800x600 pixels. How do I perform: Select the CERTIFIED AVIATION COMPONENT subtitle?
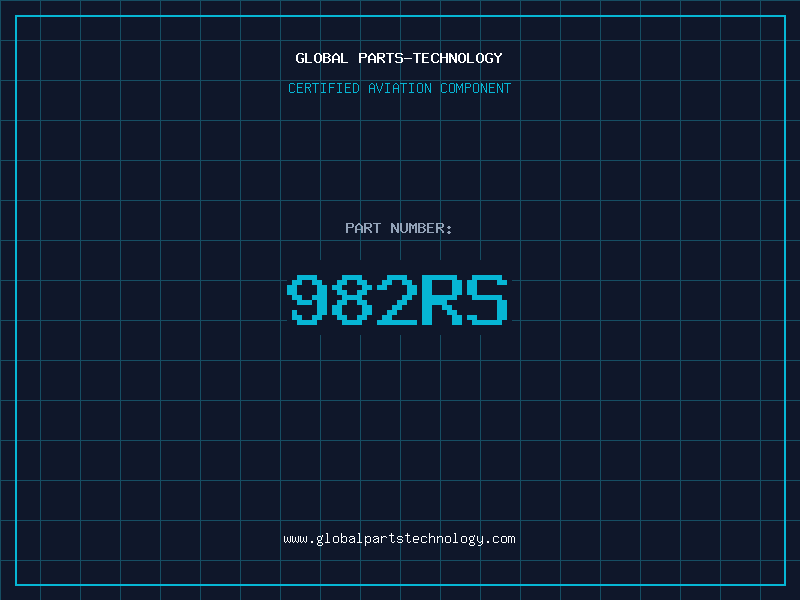click(399, 88)
